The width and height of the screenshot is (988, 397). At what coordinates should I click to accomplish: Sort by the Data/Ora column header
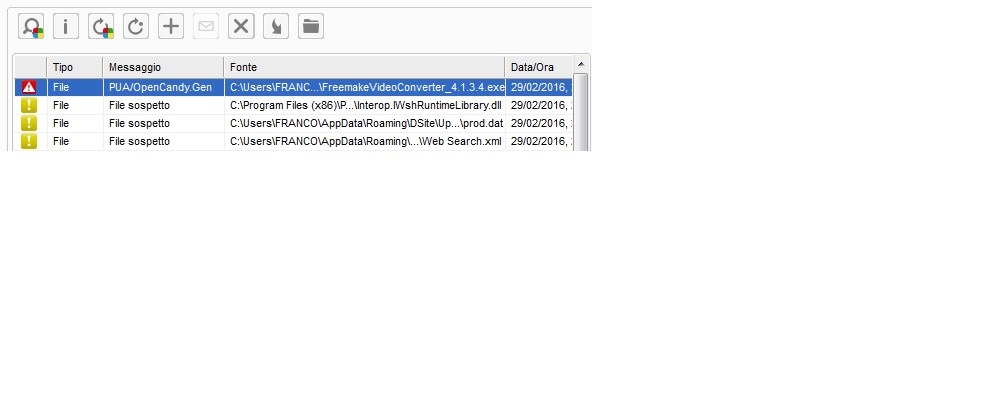tap(539, 67)
